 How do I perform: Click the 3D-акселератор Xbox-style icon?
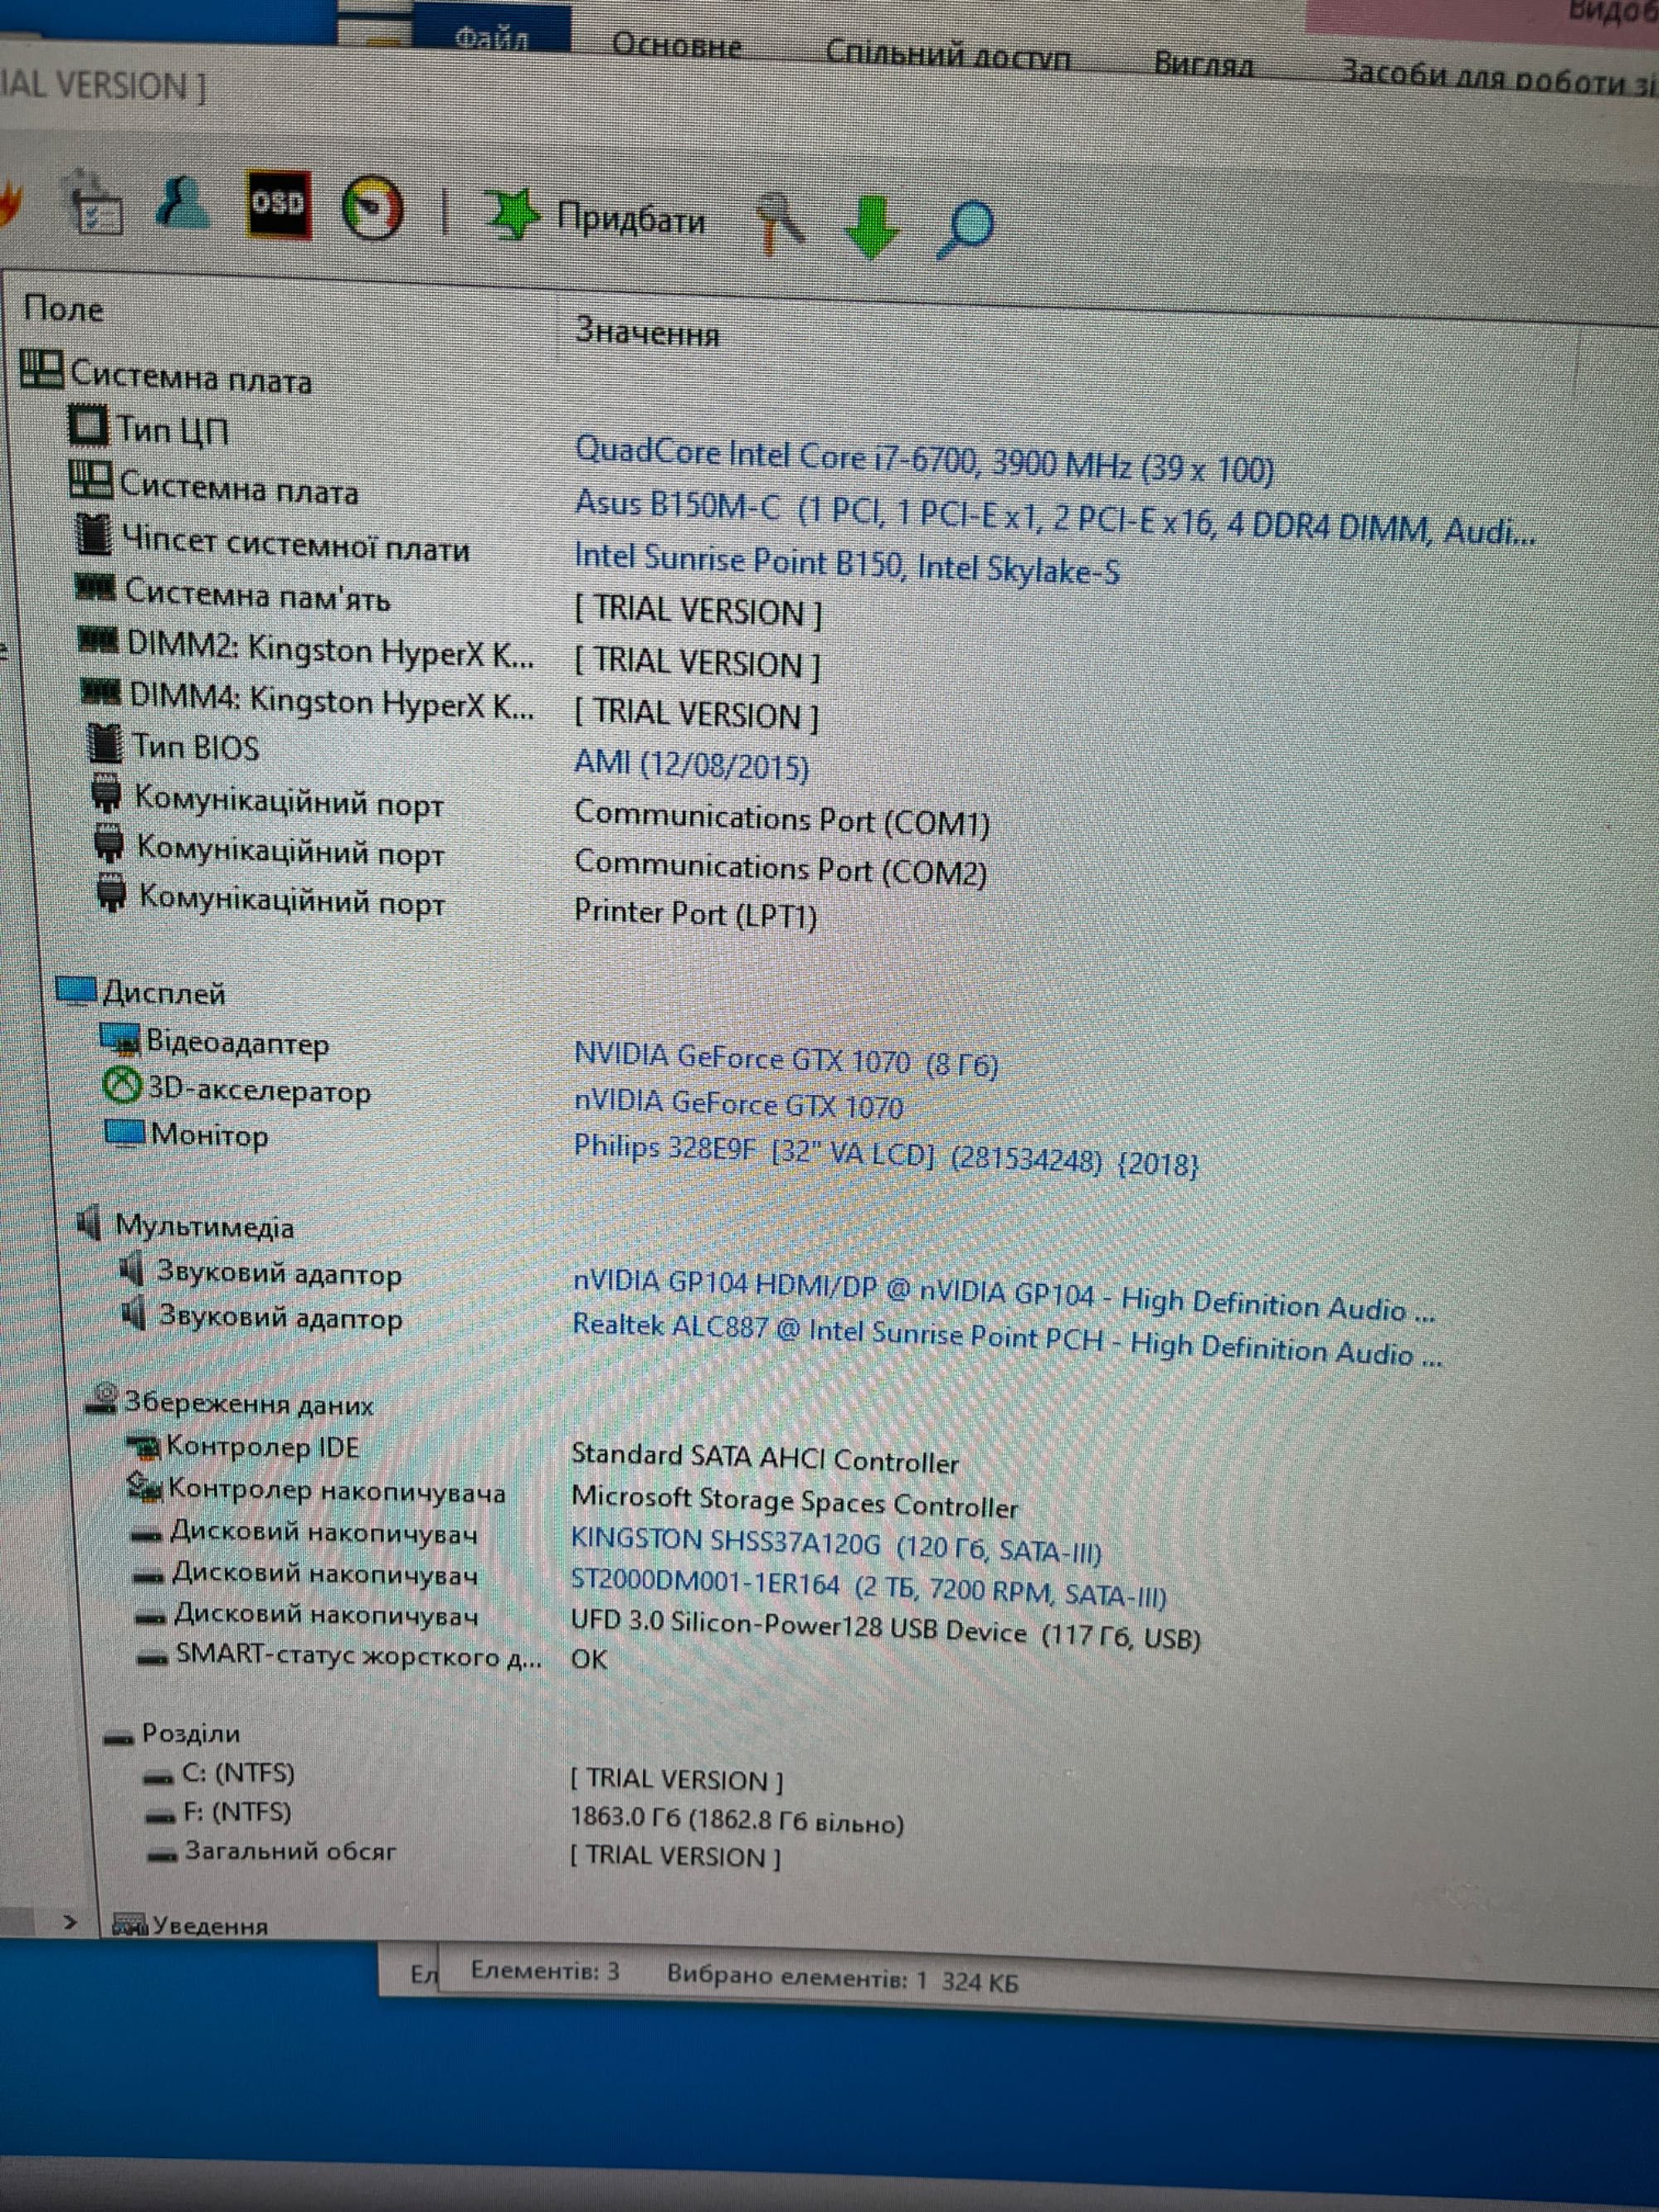click(123, 1086)
